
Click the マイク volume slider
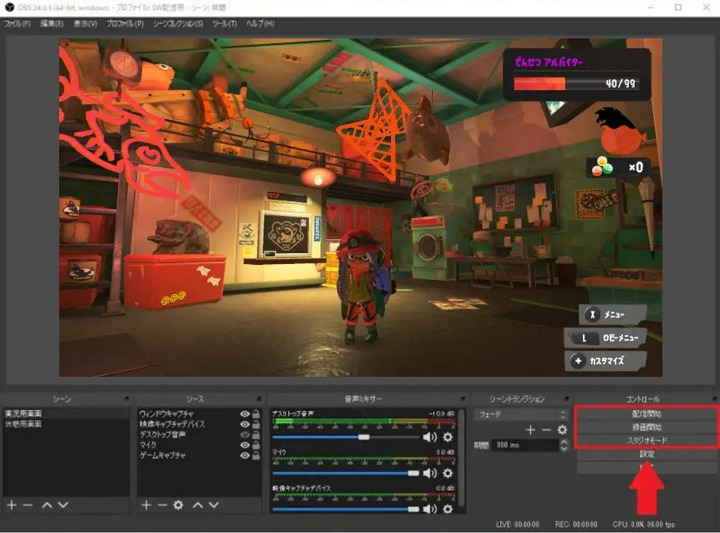(x=345, y=473)
